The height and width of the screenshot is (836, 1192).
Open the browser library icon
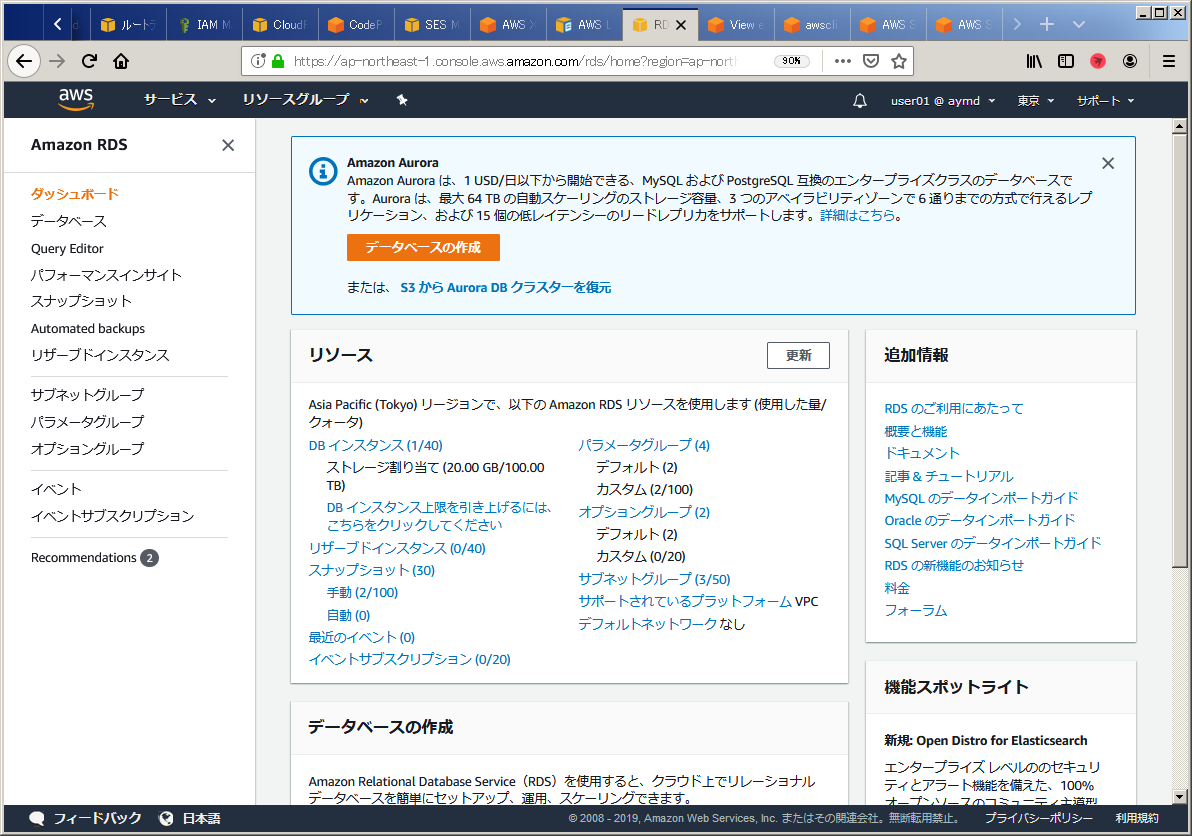coord(1034,61)
